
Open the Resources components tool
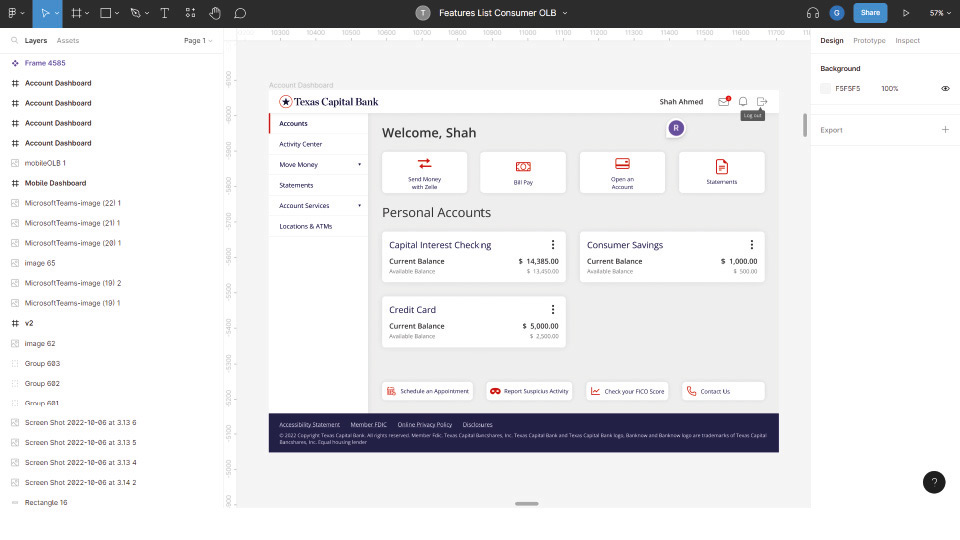pyautogui.click(x=190, y=13)
